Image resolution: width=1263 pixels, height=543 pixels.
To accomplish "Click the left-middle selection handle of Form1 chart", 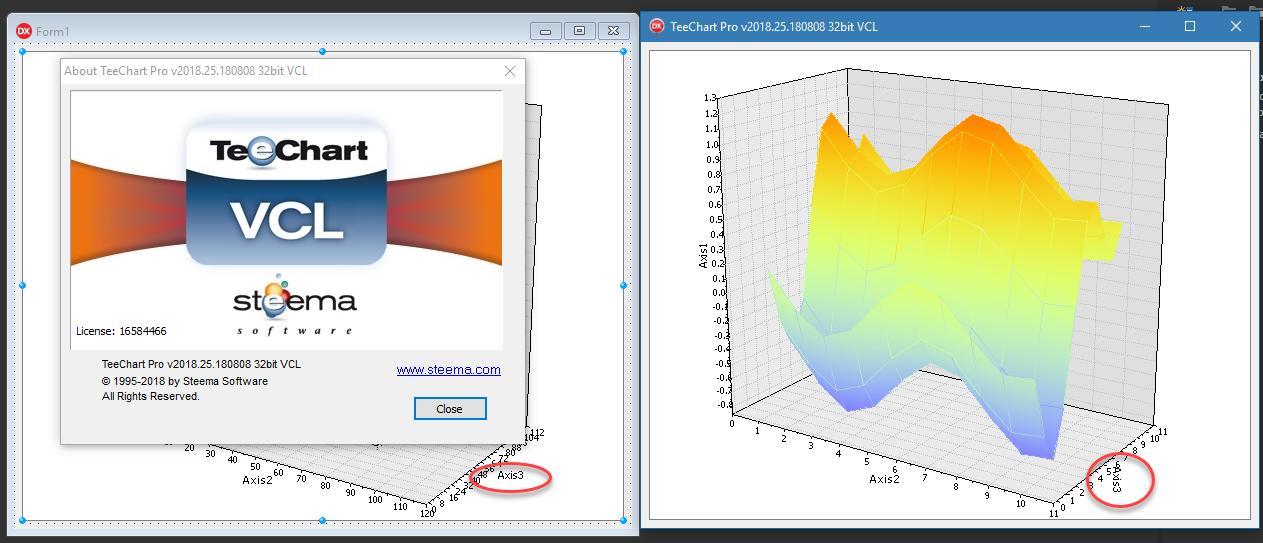I will click(x=22, y=286).
